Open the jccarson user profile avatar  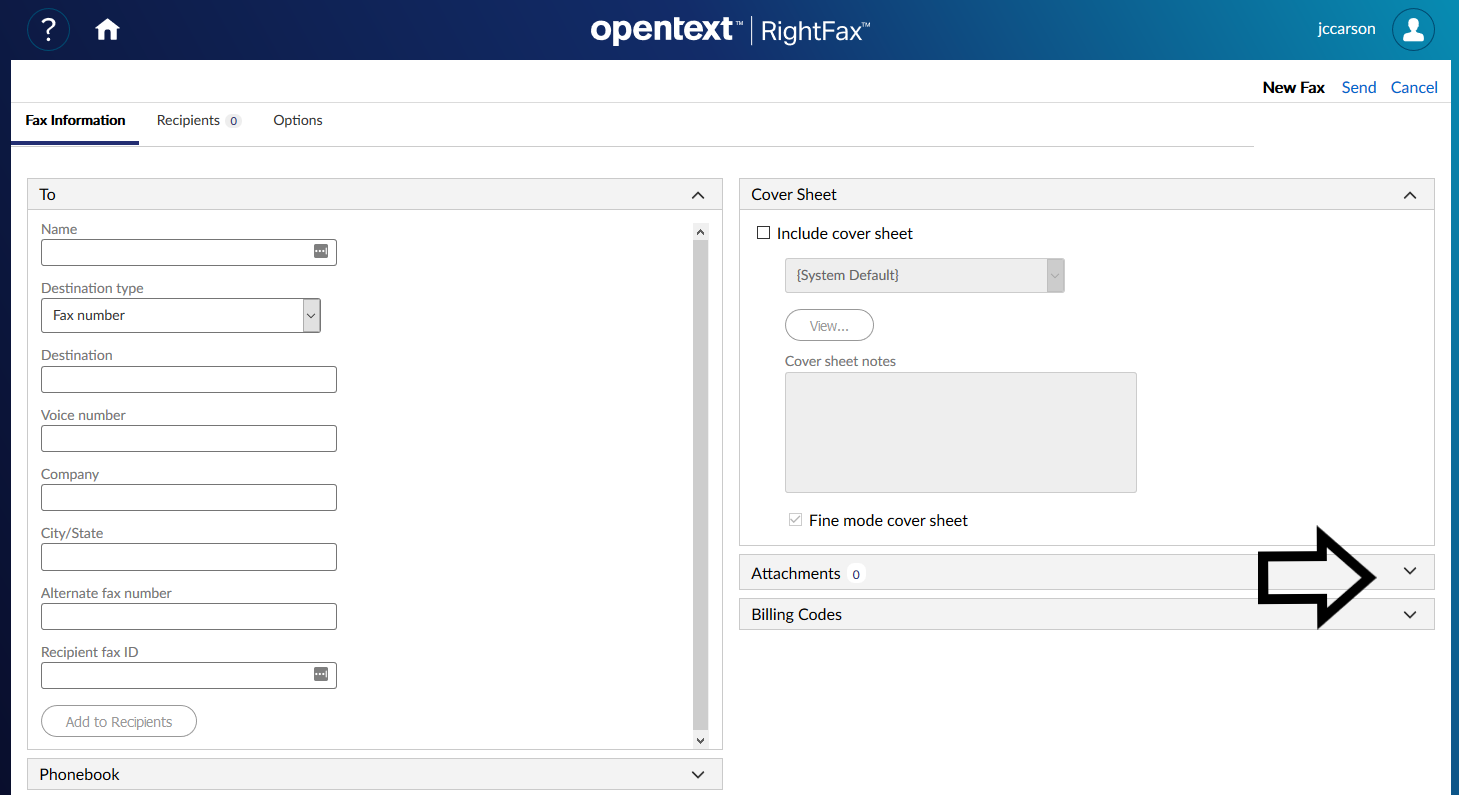click(1413, 30)
